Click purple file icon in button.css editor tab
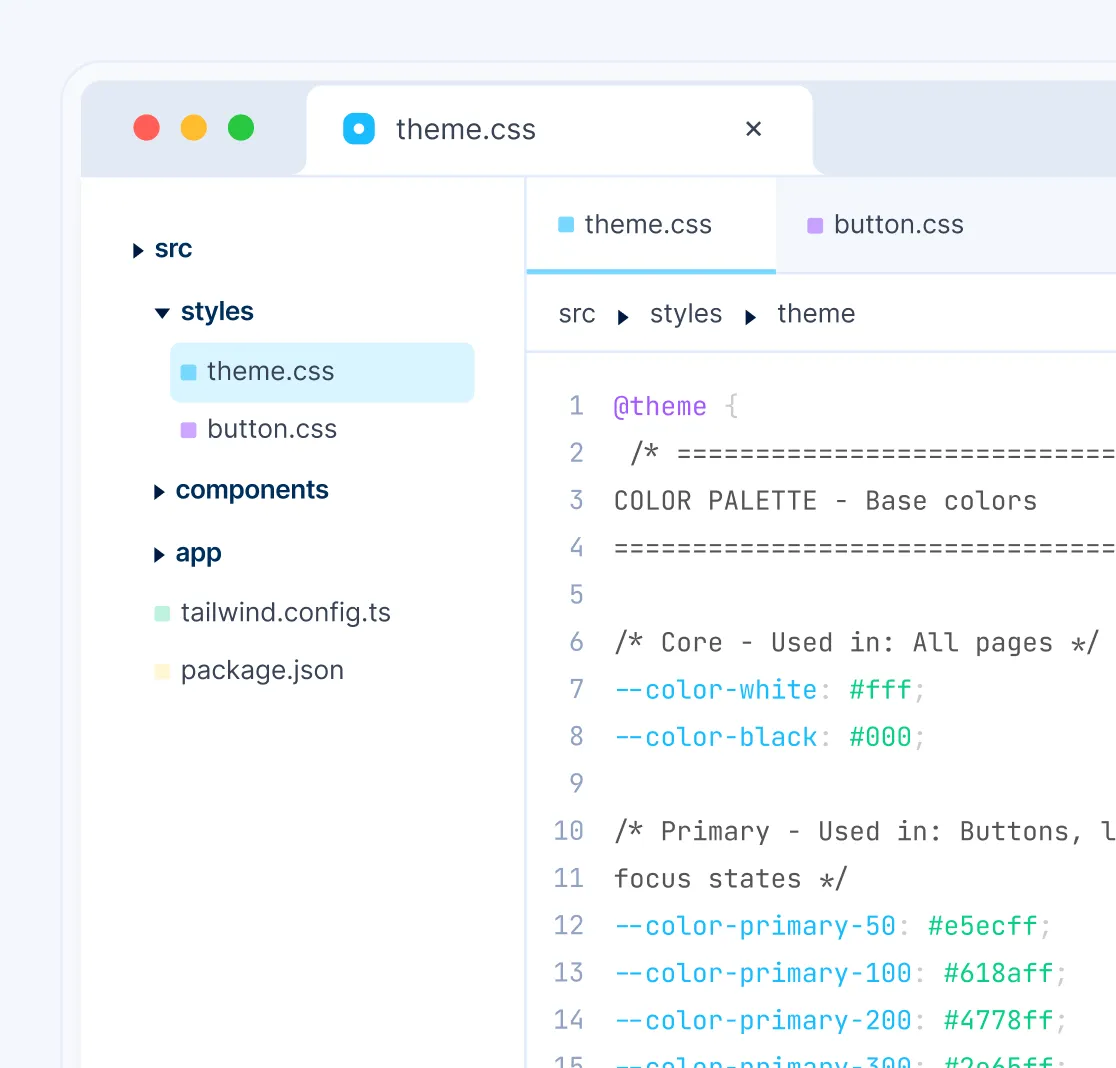This screenshot has width=1116, height=1068. click(x=815, y=226)
